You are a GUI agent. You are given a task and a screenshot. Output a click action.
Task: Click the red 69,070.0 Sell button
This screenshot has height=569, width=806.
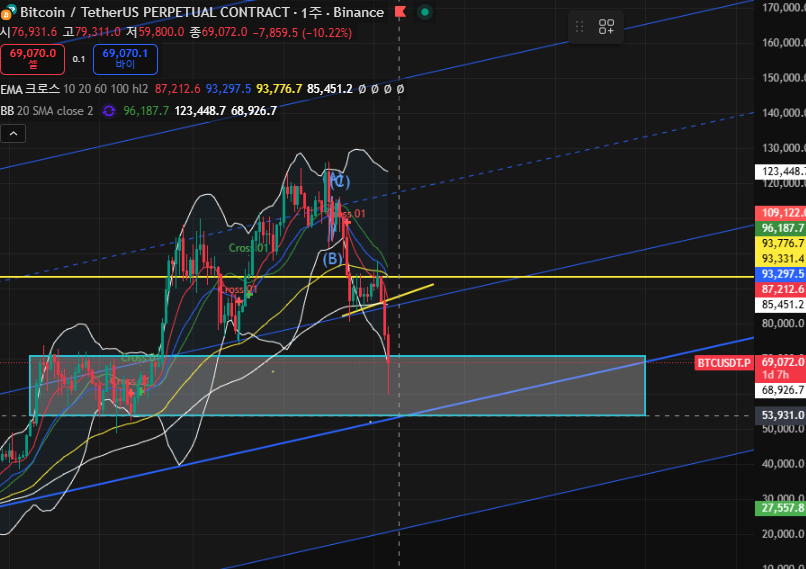pos(32,59)
